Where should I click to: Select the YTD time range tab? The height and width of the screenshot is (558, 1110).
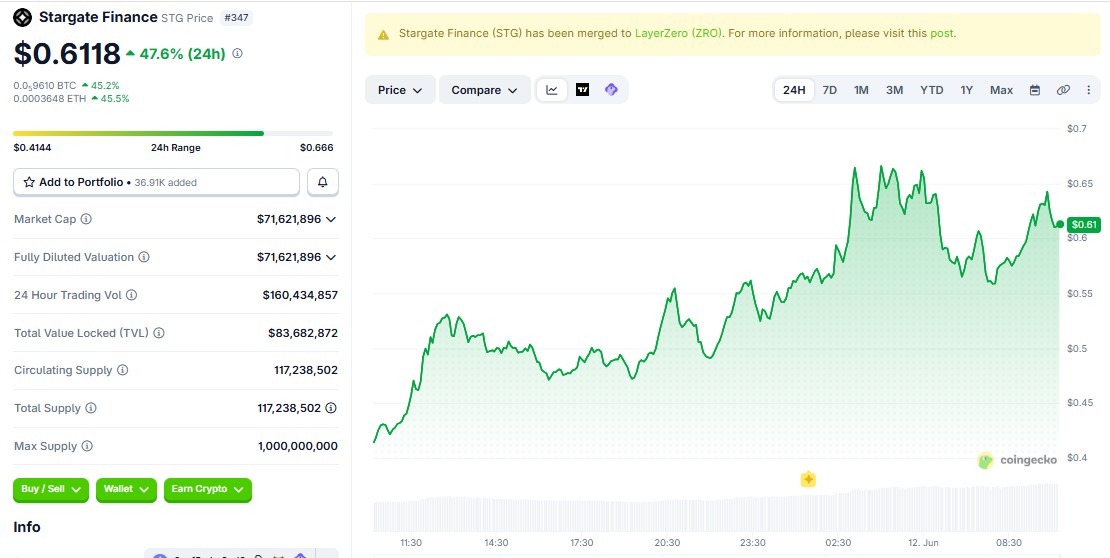click(x=932, y=90)
